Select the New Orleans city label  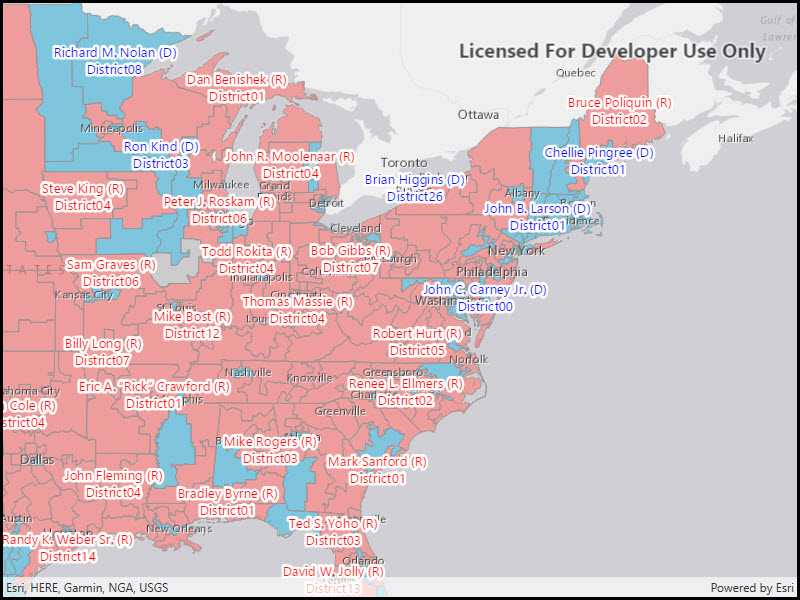(x=179, y=529)
